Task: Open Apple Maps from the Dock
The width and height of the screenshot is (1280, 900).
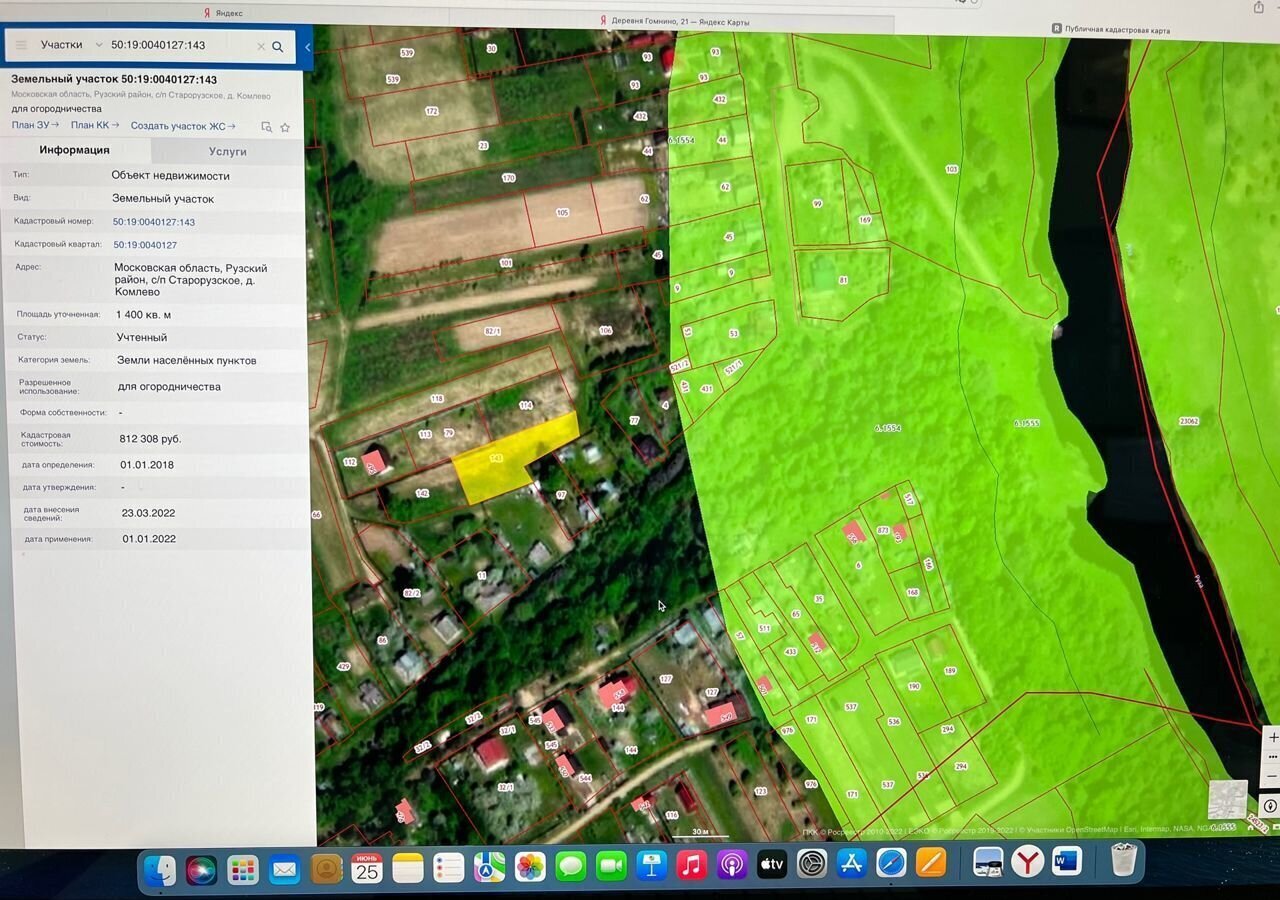Action: click(489, 867)
